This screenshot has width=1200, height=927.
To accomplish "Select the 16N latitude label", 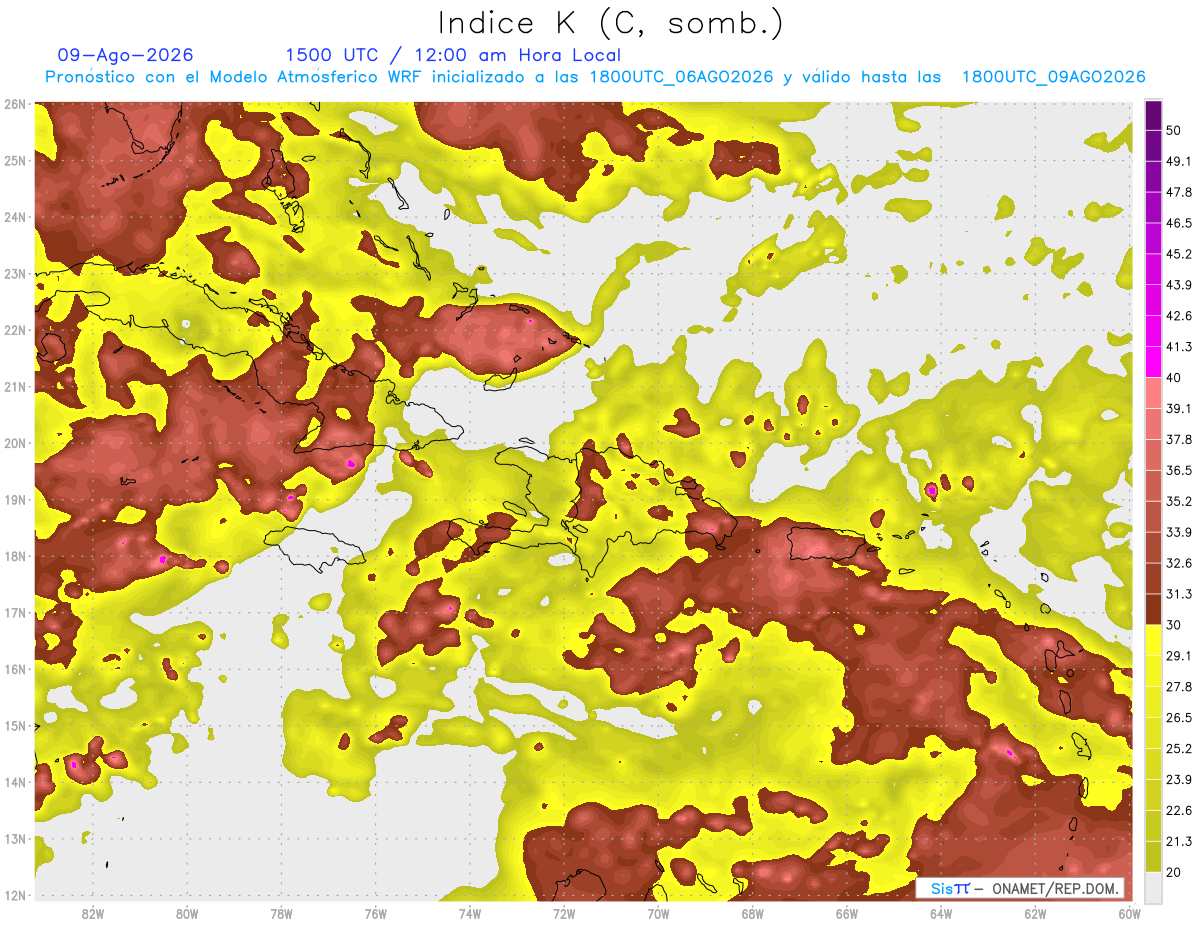I will (14, 669).
